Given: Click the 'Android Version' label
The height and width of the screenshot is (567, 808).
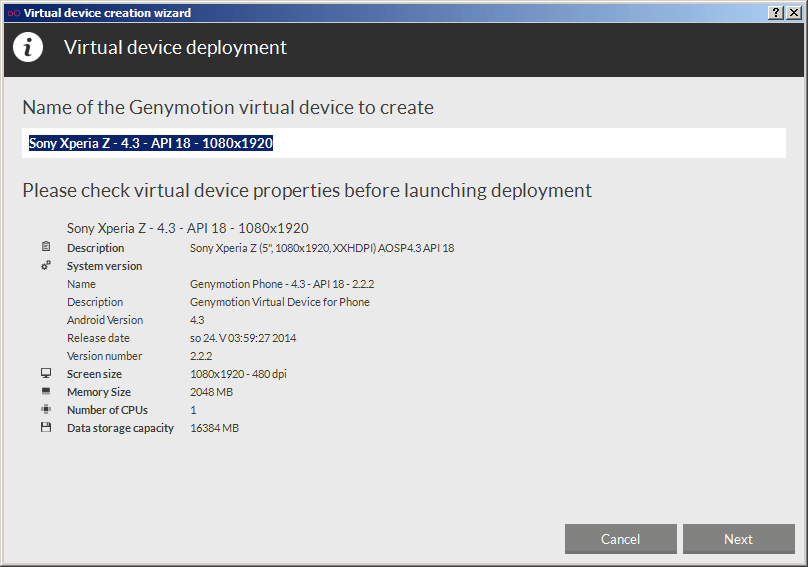Looking at the screenshot, I should point(105,320).
